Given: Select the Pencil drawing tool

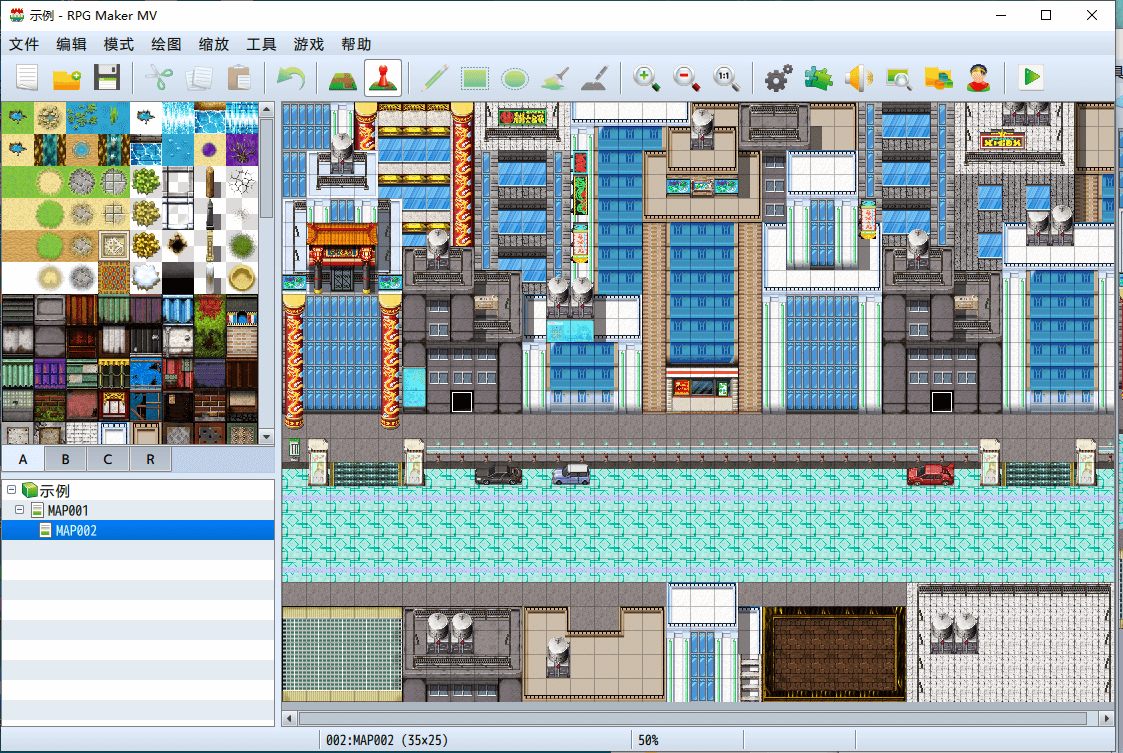Looking at the screenshot, I should click(435, 77).
